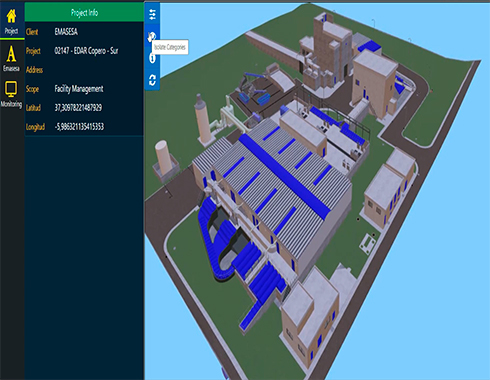Image resolution: width=490 pixels, height=380 pixels.
Task: Click the green Project Info header
Action: tap(84, 12)
